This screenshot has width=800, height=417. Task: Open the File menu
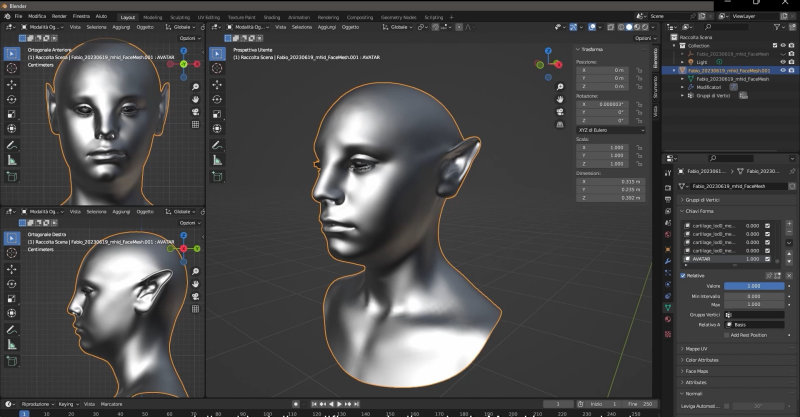[18, 16]
